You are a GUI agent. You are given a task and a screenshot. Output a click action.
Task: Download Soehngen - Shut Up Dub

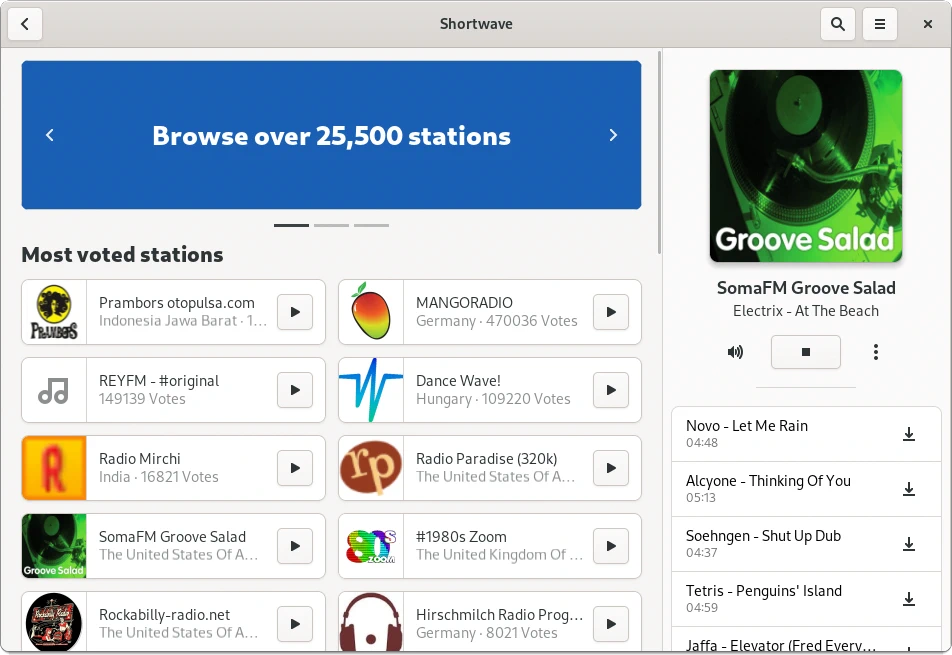click(909, 544)
